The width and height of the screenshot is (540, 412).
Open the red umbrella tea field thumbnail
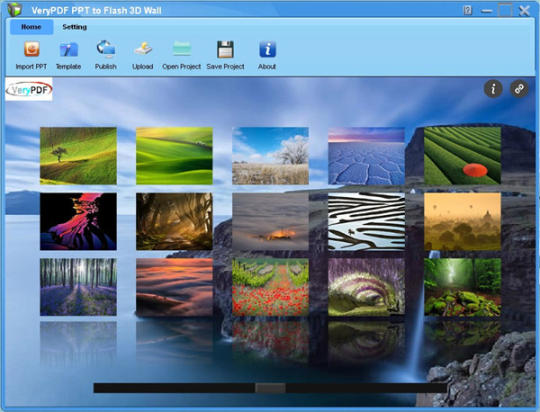462,156
